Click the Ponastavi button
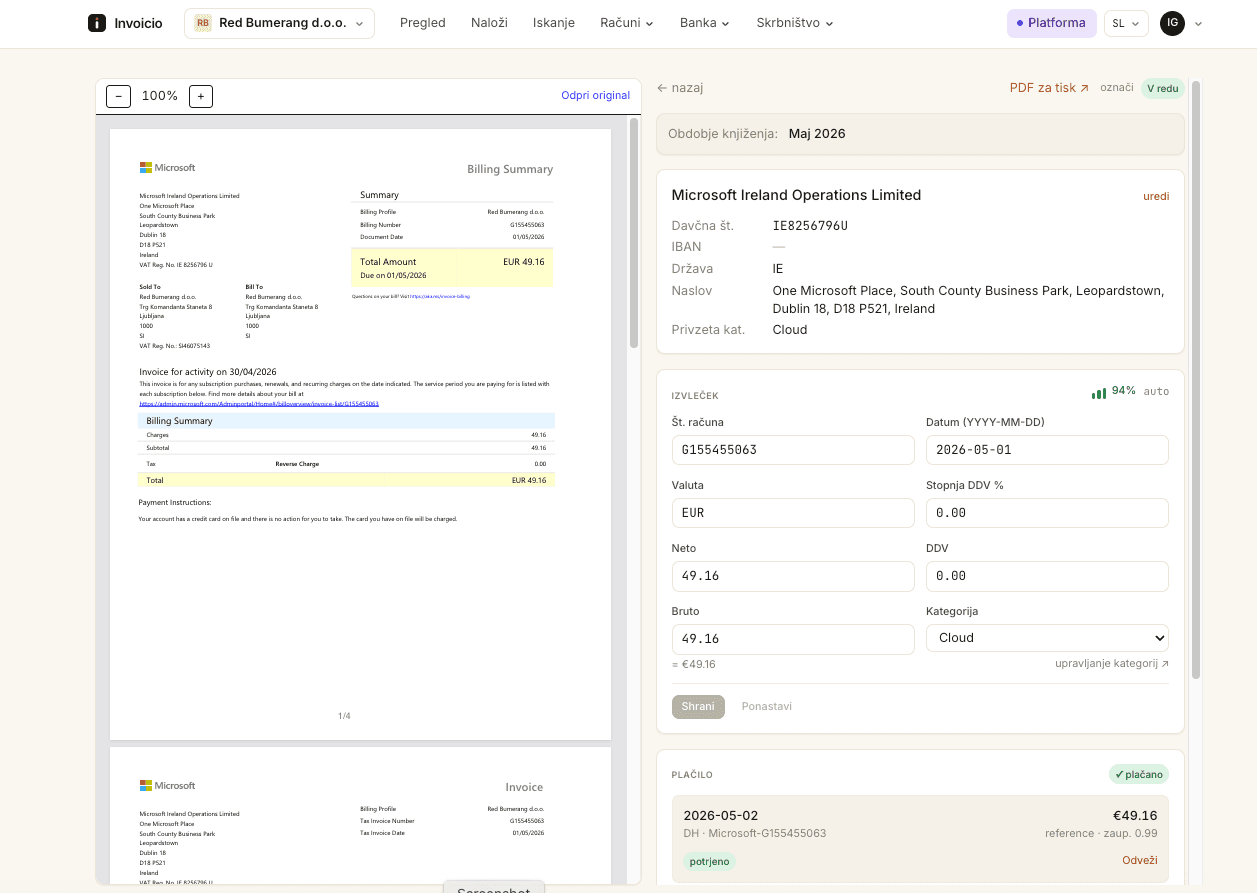Viewport: 1257px width, 893px height. 767,707
